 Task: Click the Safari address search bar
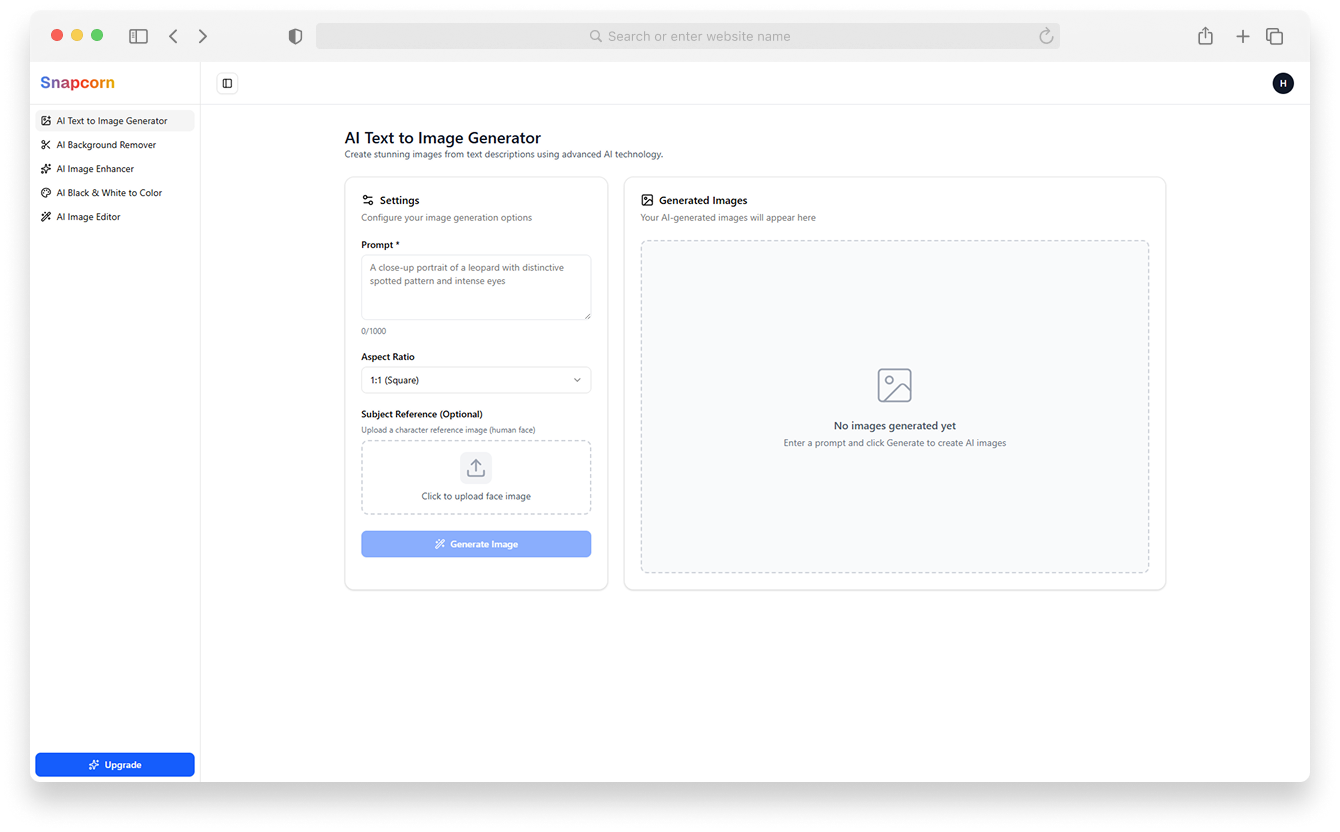point(688,36)
